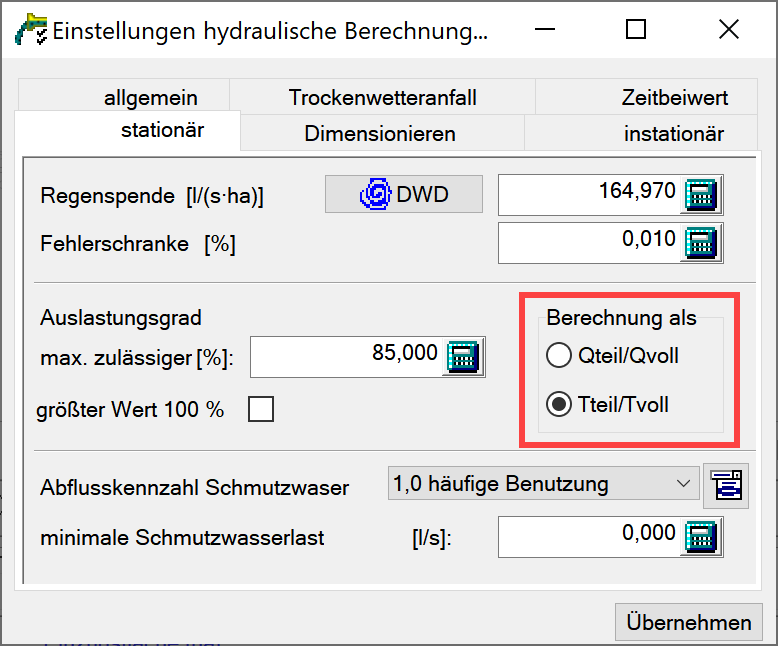Switch to the allgemein tab
The height and width of the screenshot is (646, 778).
(150, 98)
